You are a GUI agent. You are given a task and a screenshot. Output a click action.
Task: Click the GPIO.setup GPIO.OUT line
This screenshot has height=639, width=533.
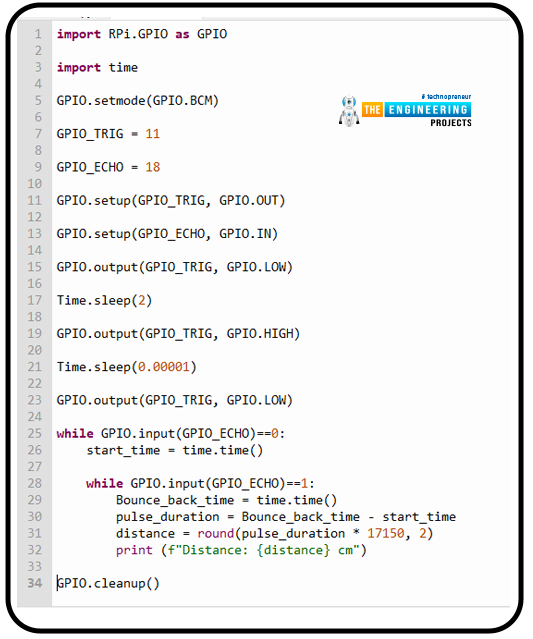(171, 201)
